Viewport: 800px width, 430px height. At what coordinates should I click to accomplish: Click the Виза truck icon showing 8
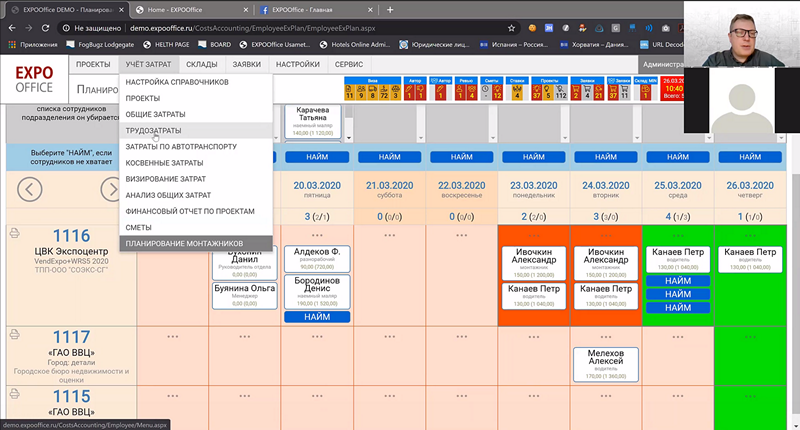point(372,92)
